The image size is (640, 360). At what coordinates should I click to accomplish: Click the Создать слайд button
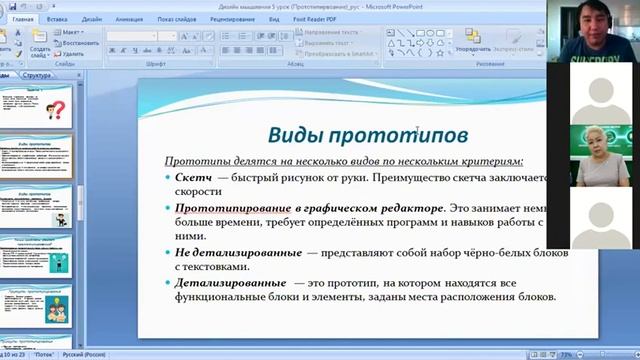pos(40,44)
